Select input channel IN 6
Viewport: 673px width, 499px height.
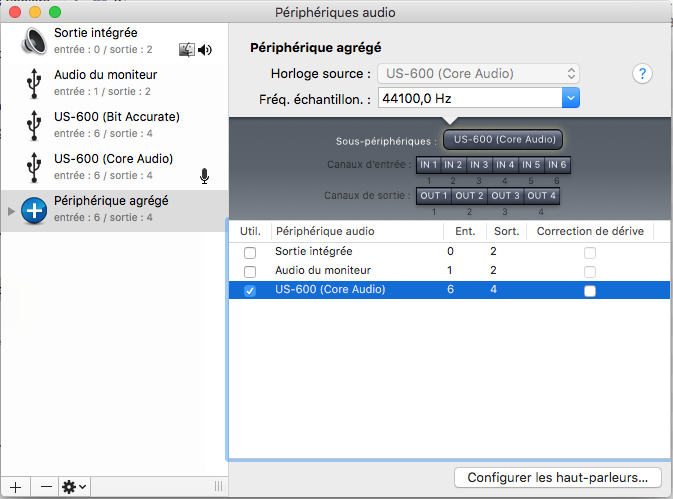pos(557,165)
